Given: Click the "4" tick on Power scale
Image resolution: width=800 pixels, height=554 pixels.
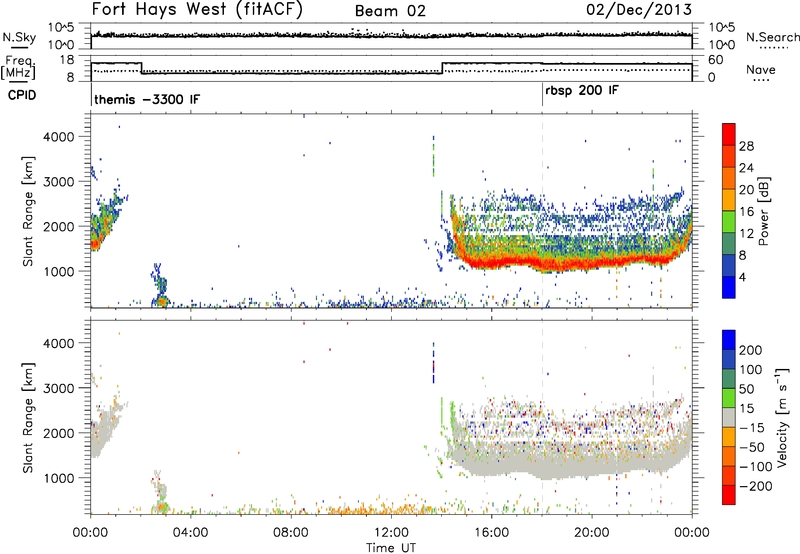Looking at the screenshot, I should 742,277.
